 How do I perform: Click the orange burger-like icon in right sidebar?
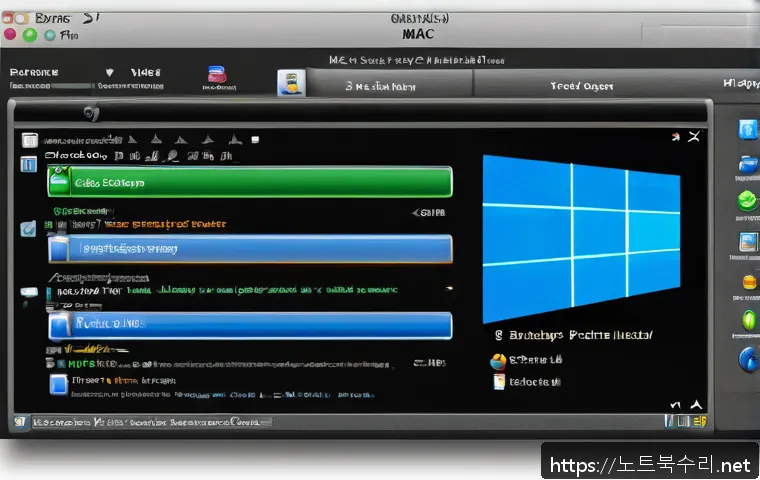pyautogui.click(x=747, y=282)
